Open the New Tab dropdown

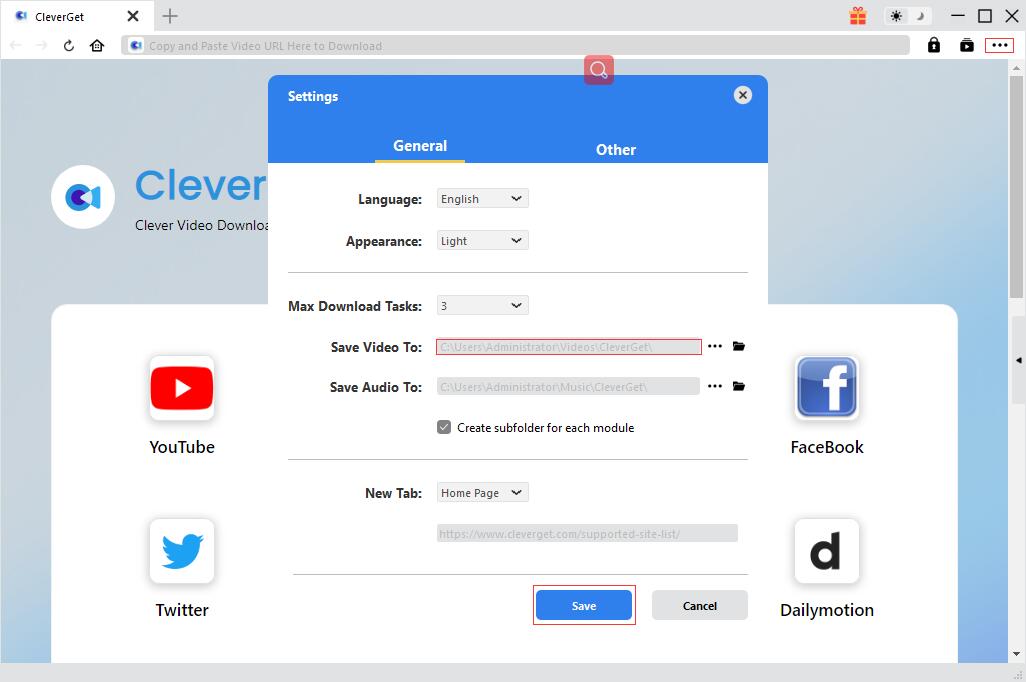pyautogui.click(x=483, y=493)
